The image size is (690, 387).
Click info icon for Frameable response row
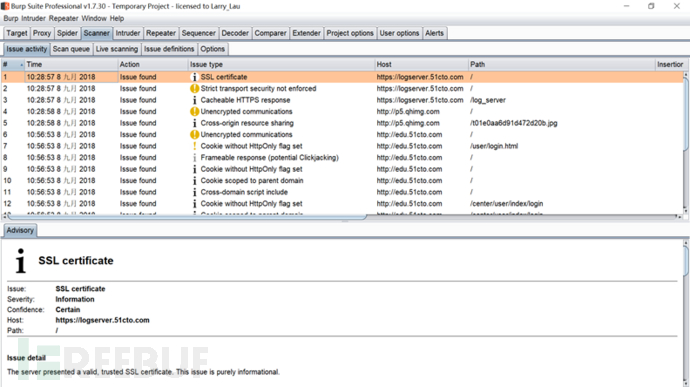(195, 158)
